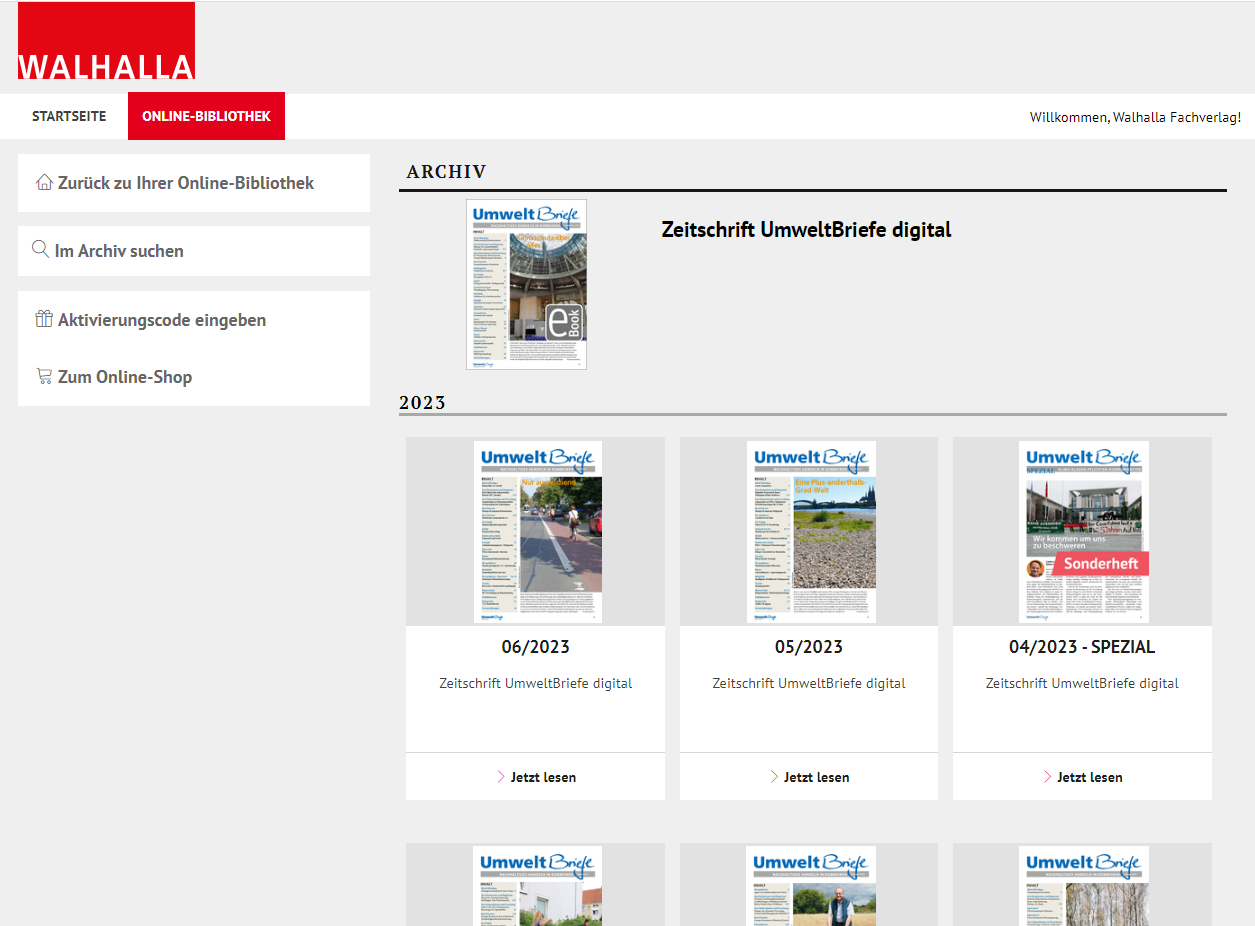
Task: Click the house icon beside Zurück zu Ihrer Online-Bibliothek
Action: tap(44, 182)
